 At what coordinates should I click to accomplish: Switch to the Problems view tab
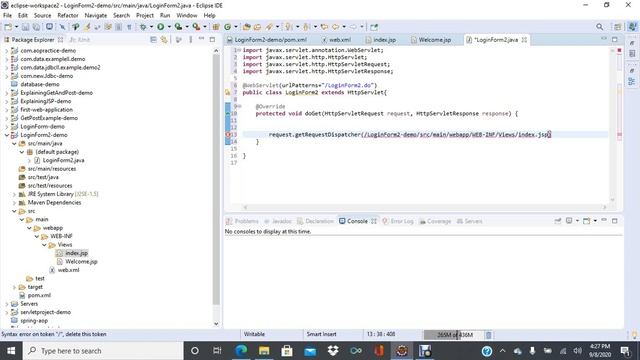[242, 221]
